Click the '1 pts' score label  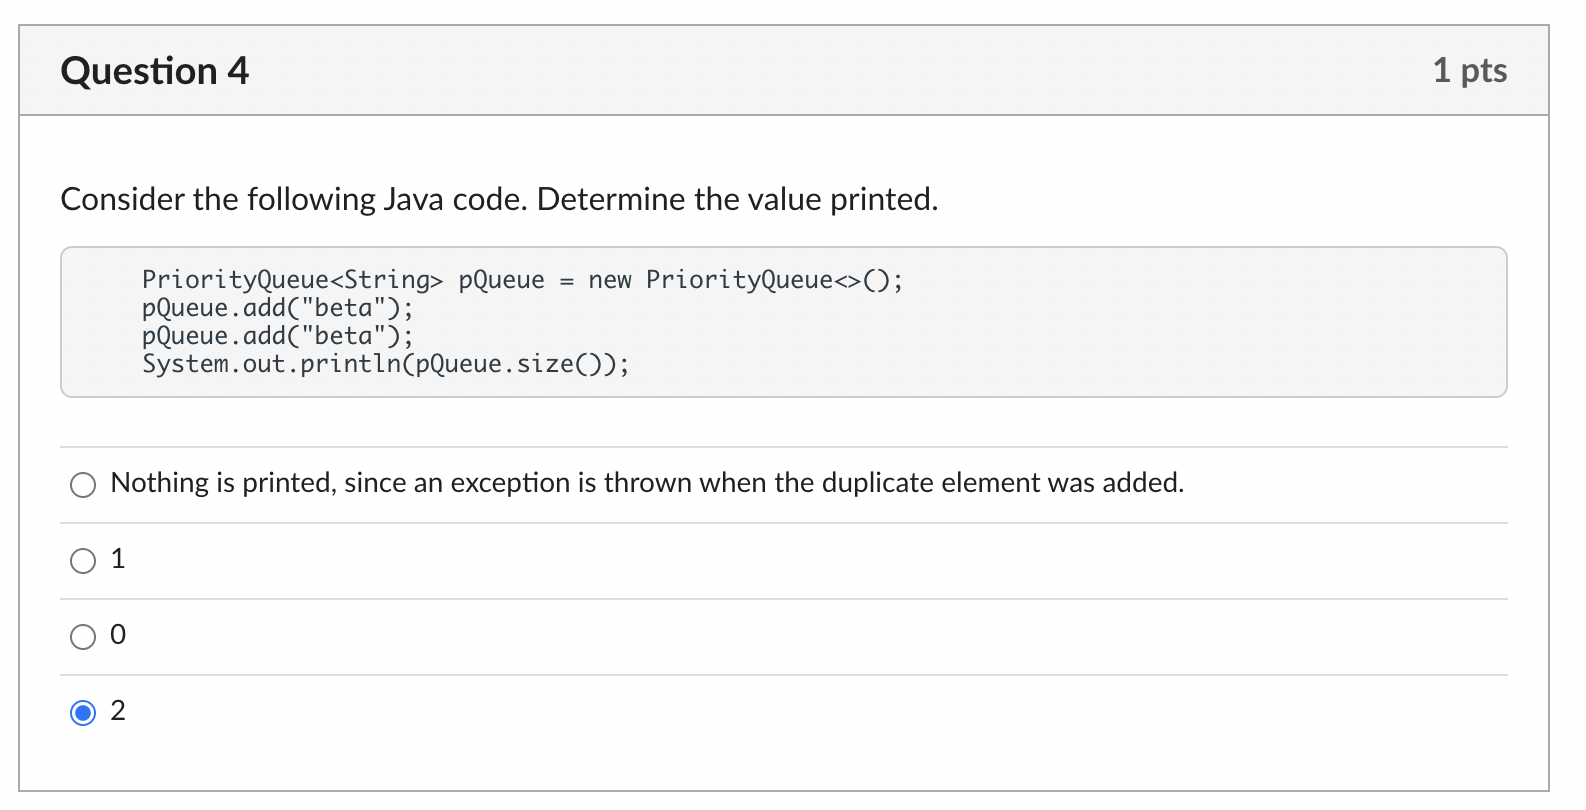pos(1469,71)
